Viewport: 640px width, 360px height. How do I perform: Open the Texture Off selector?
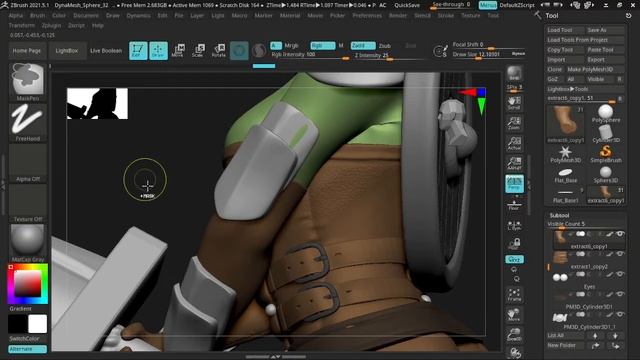pos(28,203)
